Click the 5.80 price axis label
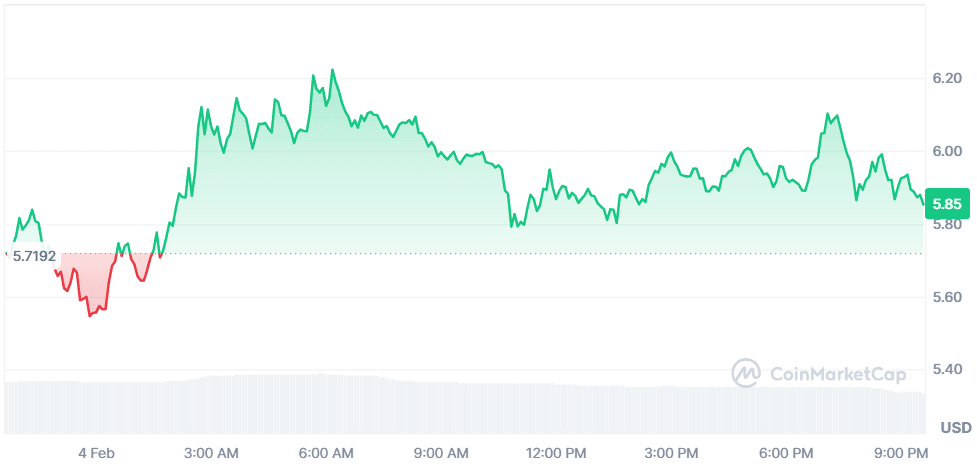Screen dimensions: 977x468 (x=945, y=224)
